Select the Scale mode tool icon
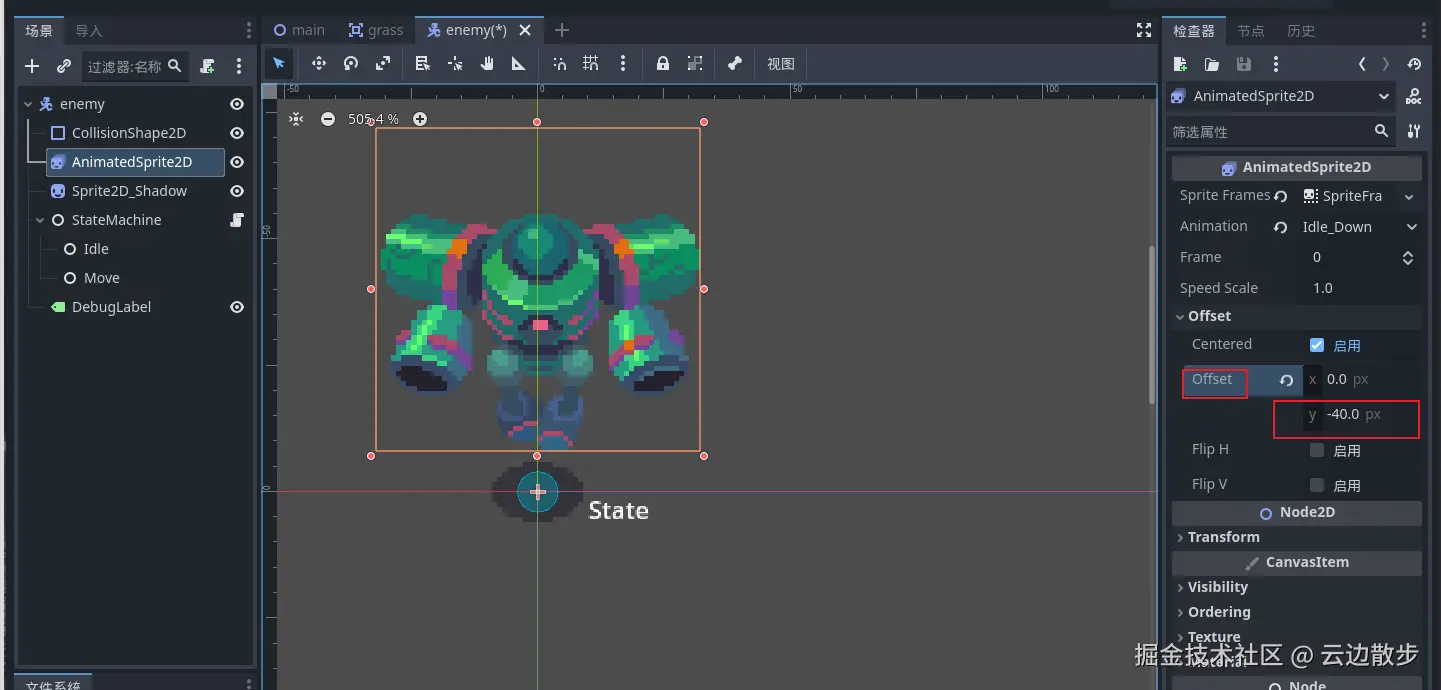This screenshot has width=1441, height=690. (383, 64)
